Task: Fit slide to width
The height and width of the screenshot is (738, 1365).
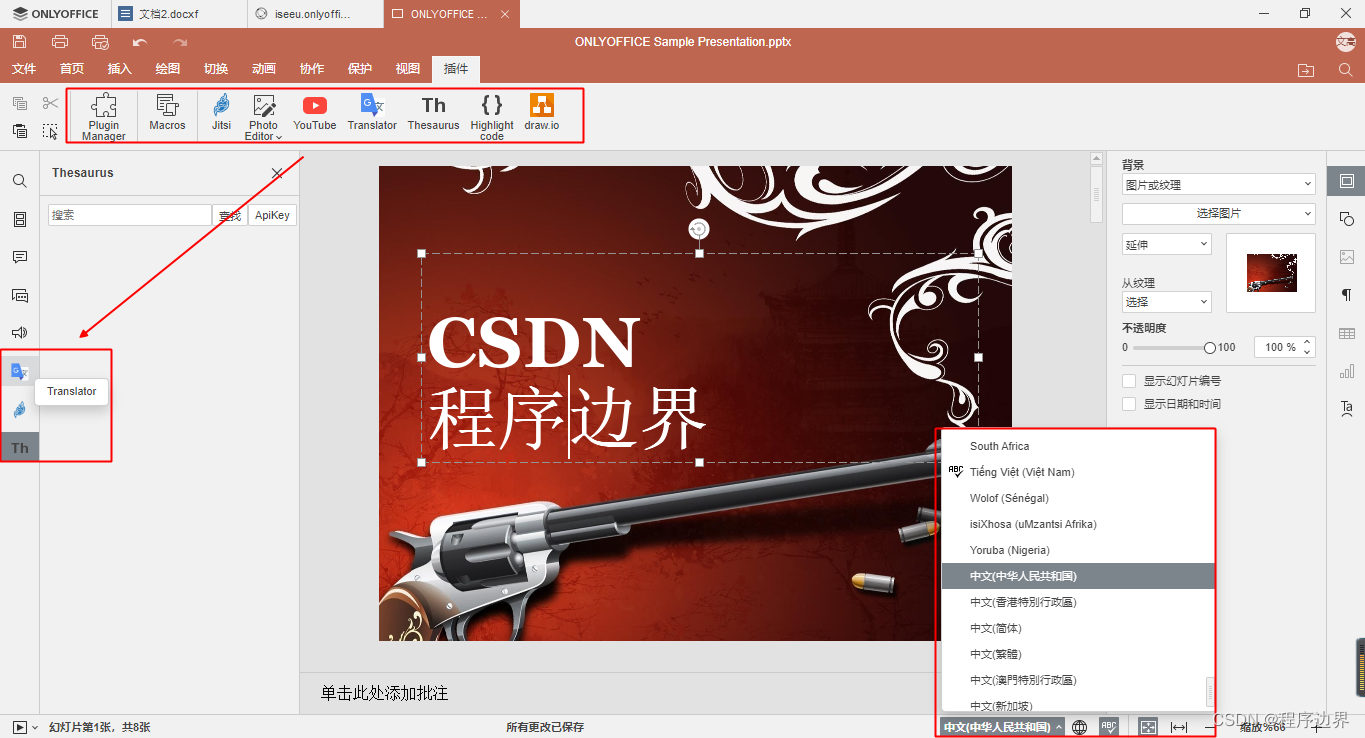Action: click(x=1179, y=727)
